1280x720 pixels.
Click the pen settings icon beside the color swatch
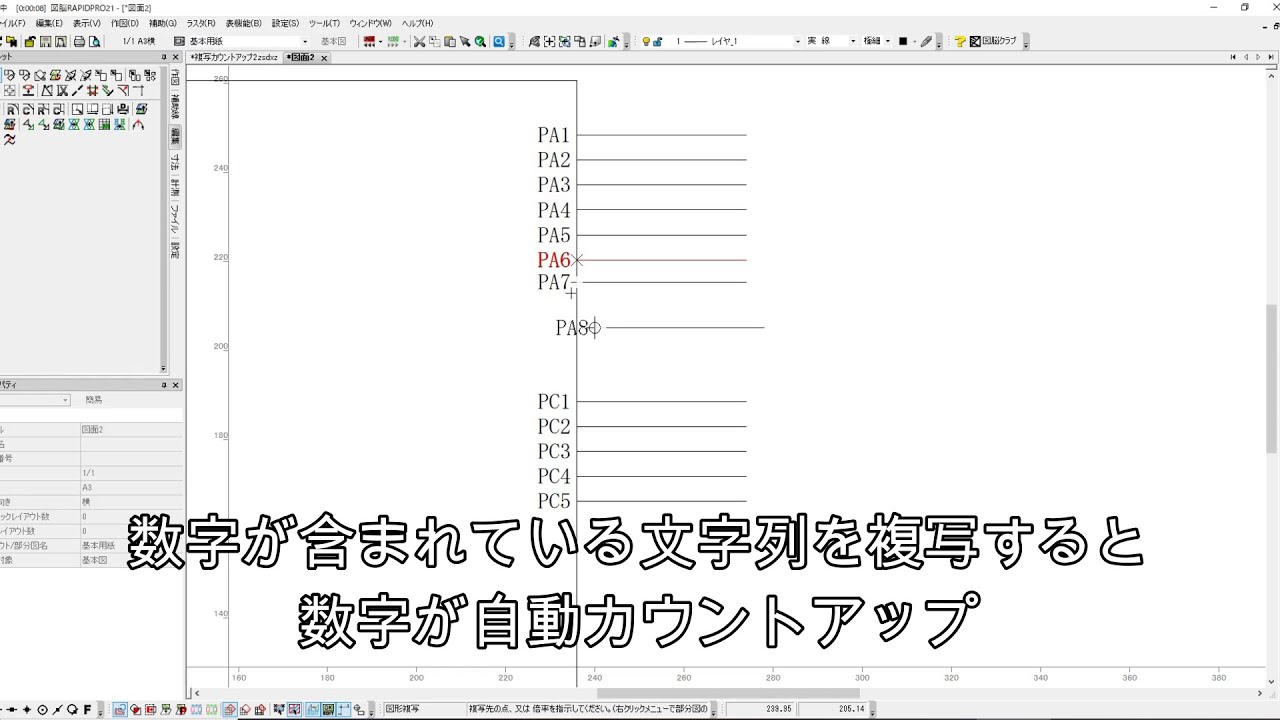[925, 41]
